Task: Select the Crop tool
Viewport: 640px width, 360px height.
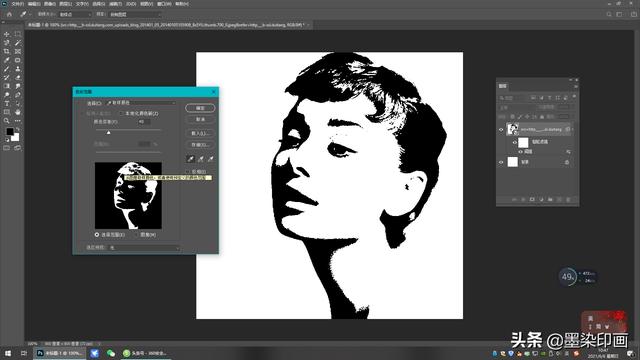Action: pos(7,51)
